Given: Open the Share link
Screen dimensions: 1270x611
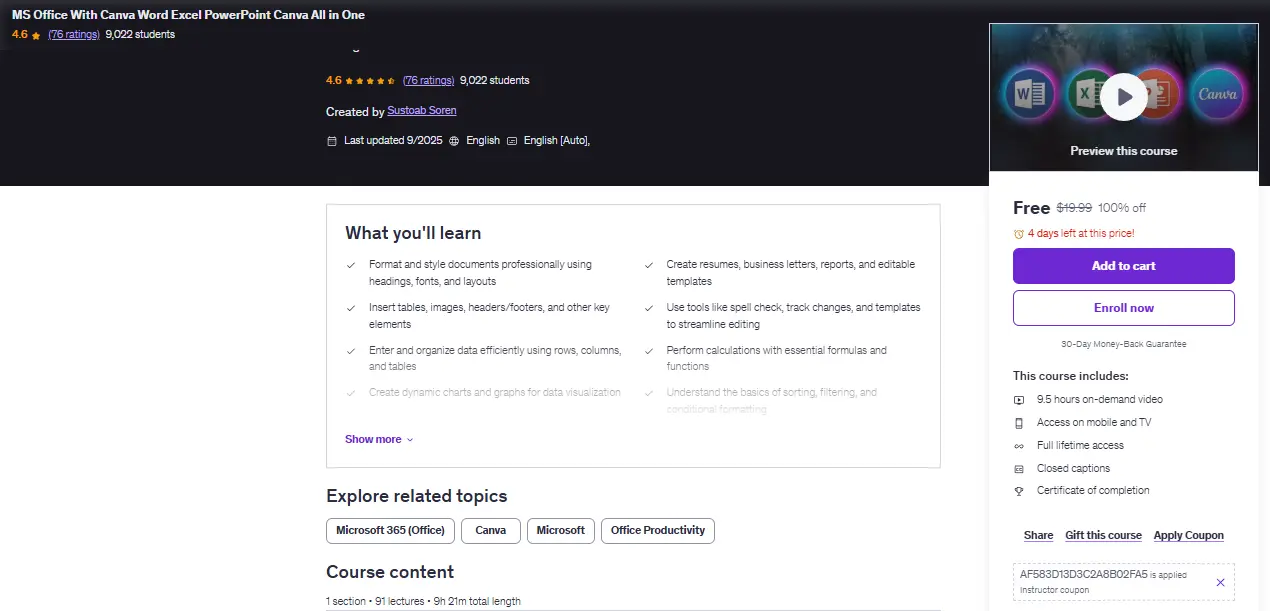Looking at the screenshot, I should tap(1038, 535).
